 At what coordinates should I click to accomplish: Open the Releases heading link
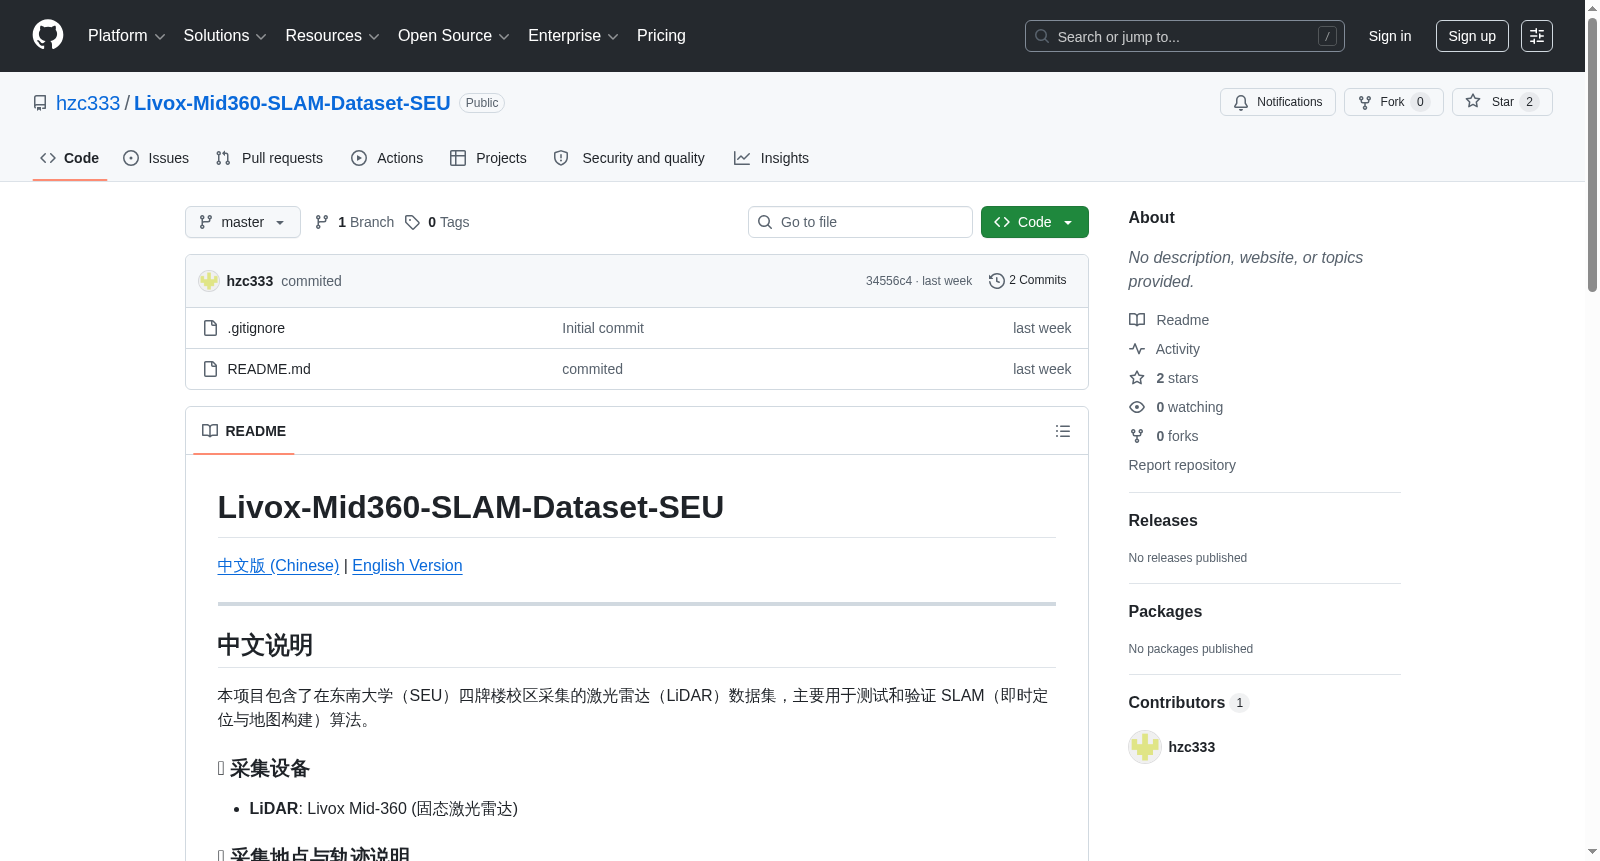pyautogui.click(x=1163, y=521)
